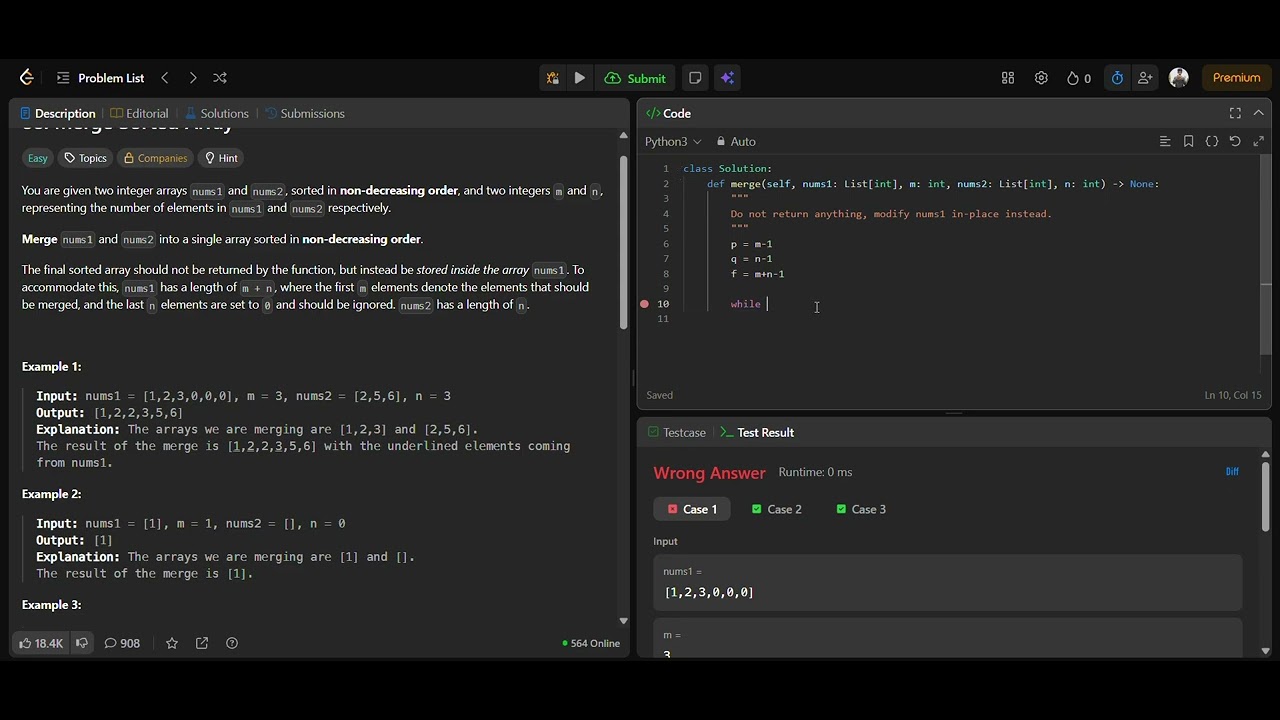This screenshot has width=1280, height=720.
Task: Switch to the Test Result tab
Action: point(757,432)
